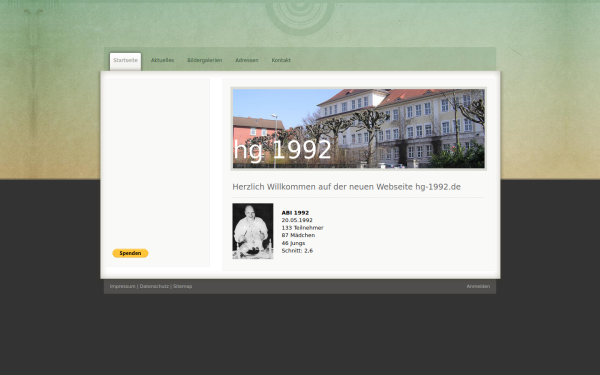Click the '46 Jungs' line
The width and height of the screenshot is (600, 375).
coord(293,243)
